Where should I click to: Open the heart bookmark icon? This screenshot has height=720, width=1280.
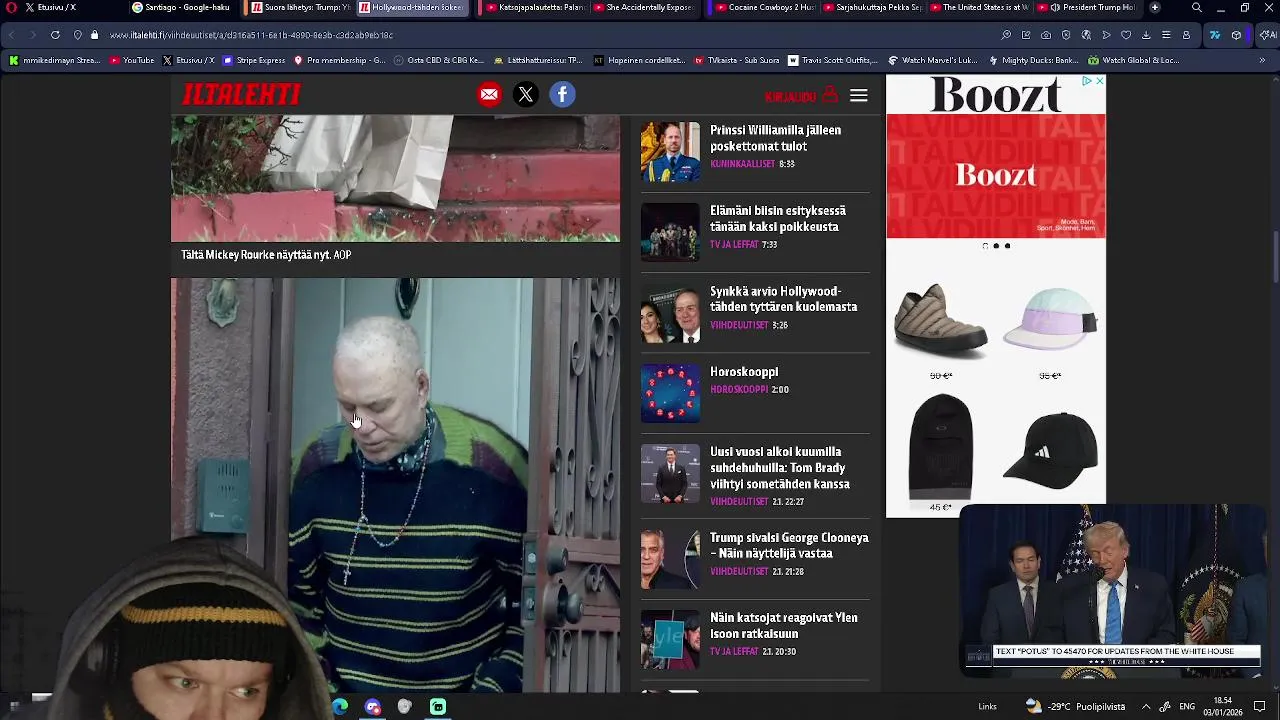(1126, 35)
